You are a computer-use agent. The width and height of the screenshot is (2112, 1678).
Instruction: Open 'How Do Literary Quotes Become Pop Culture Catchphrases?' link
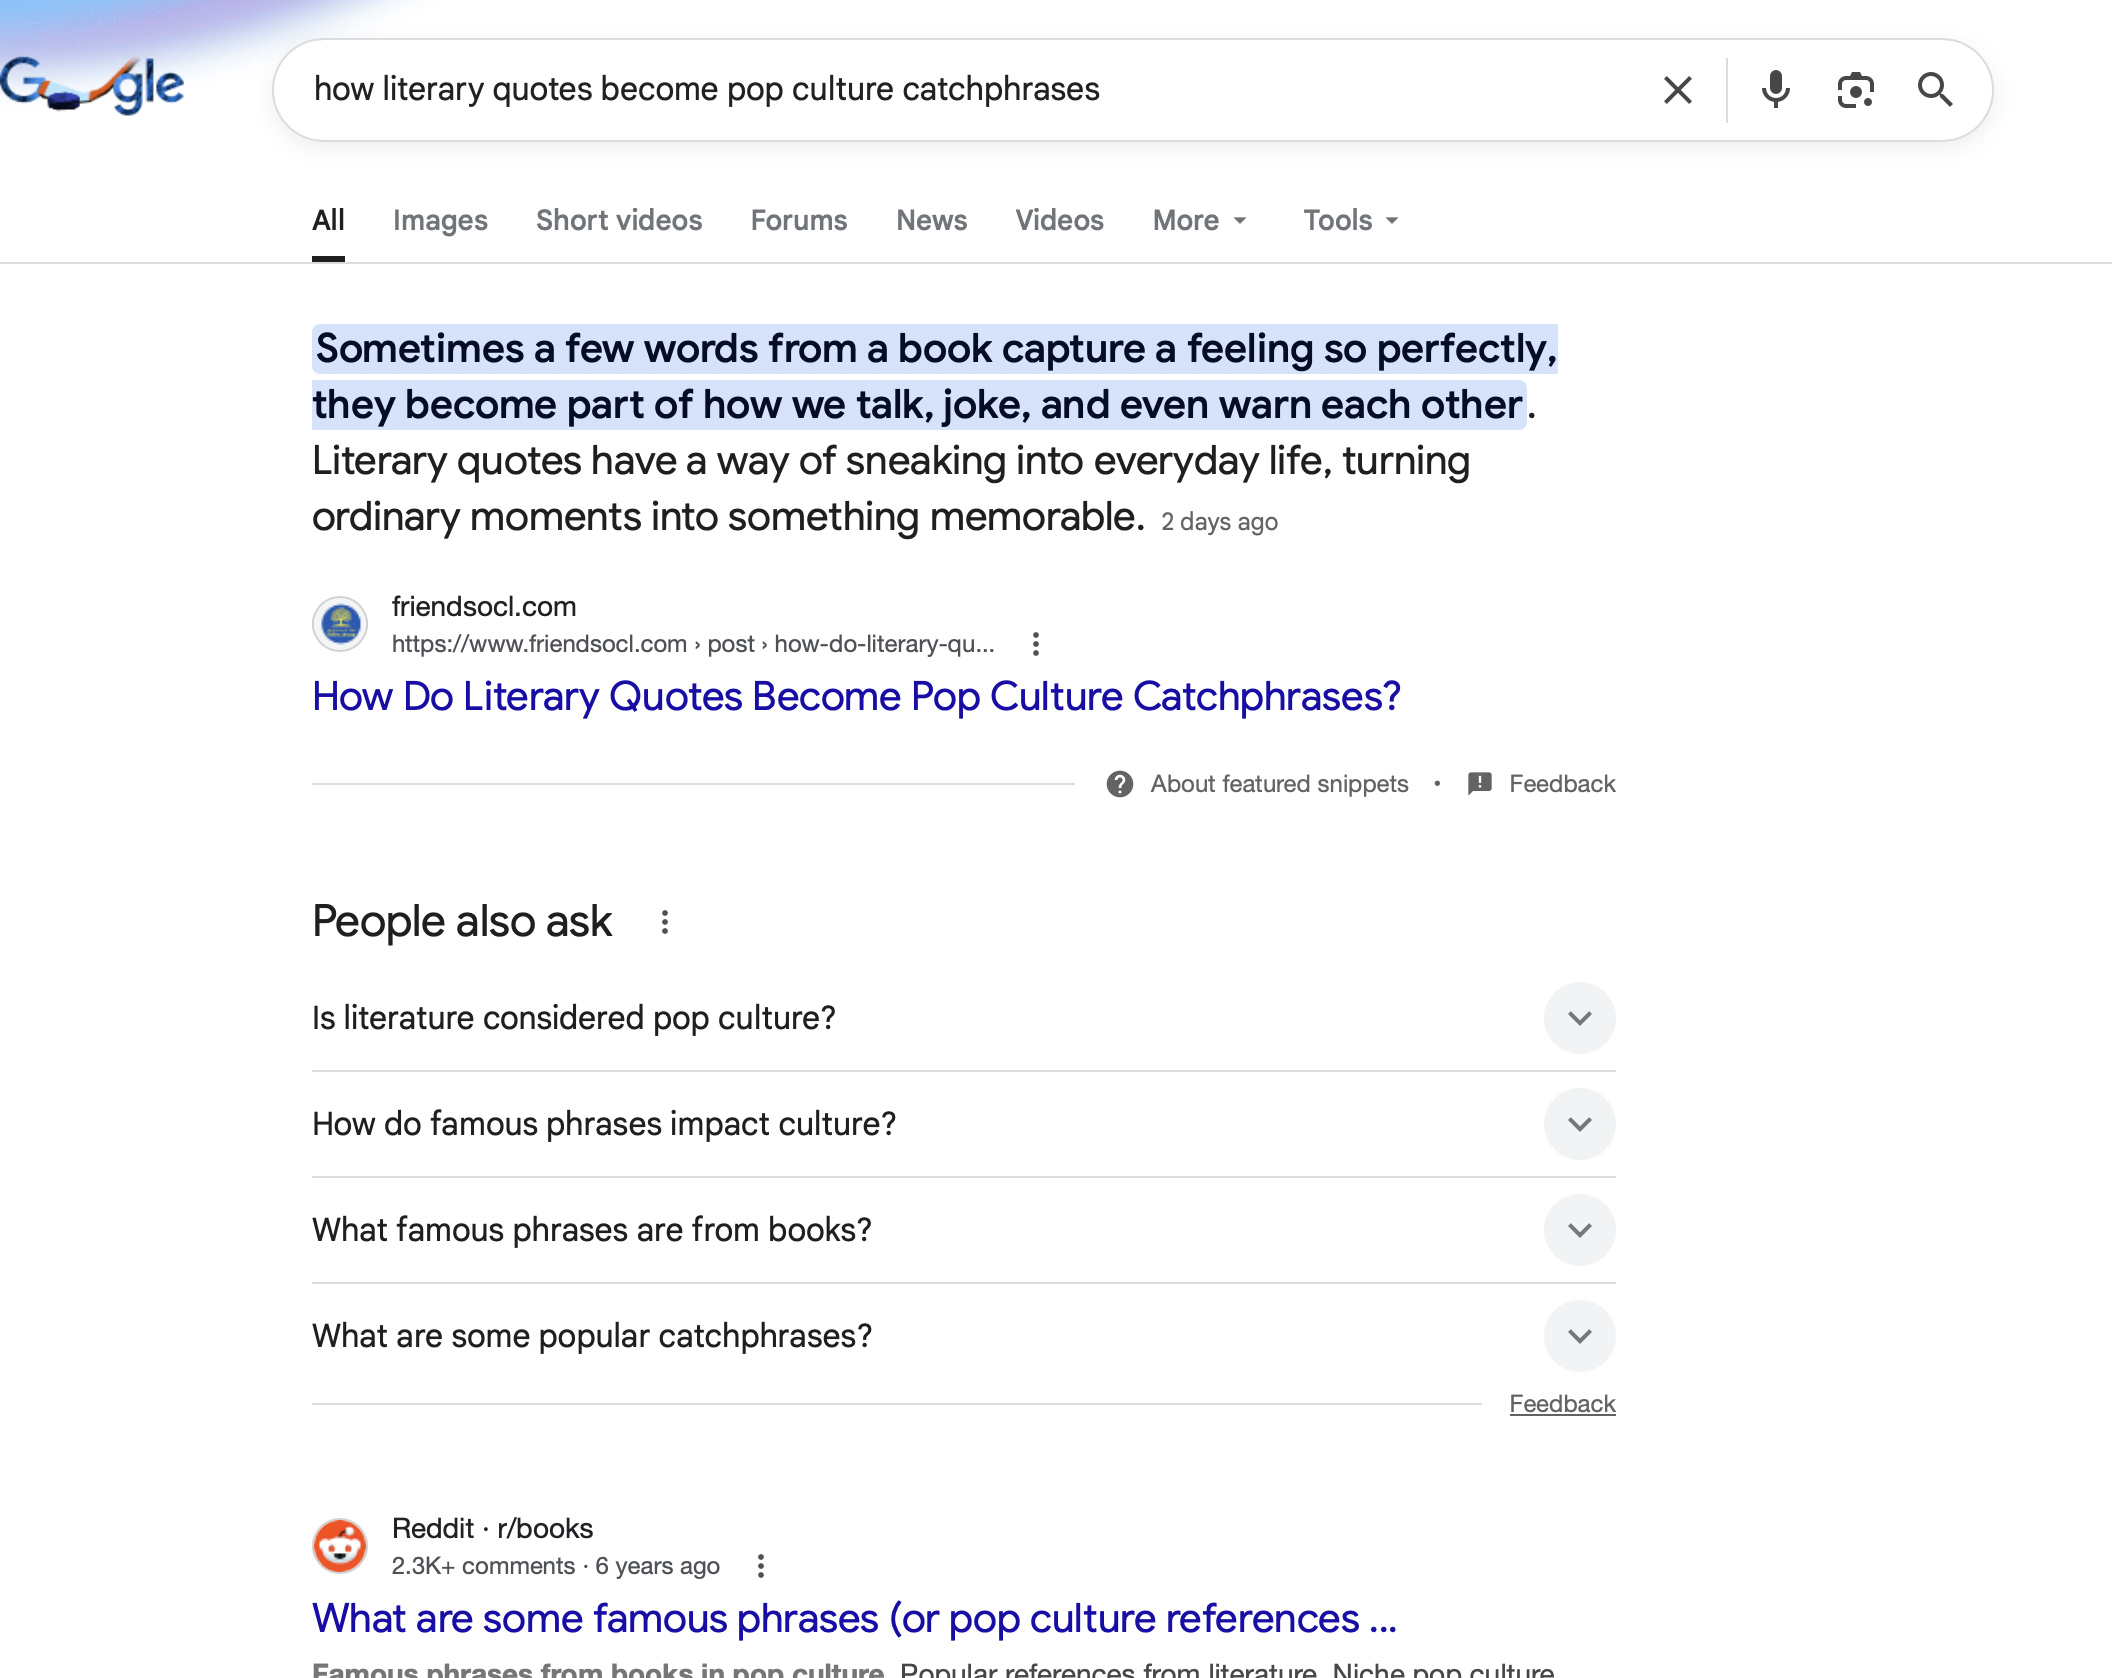[856, 697]
